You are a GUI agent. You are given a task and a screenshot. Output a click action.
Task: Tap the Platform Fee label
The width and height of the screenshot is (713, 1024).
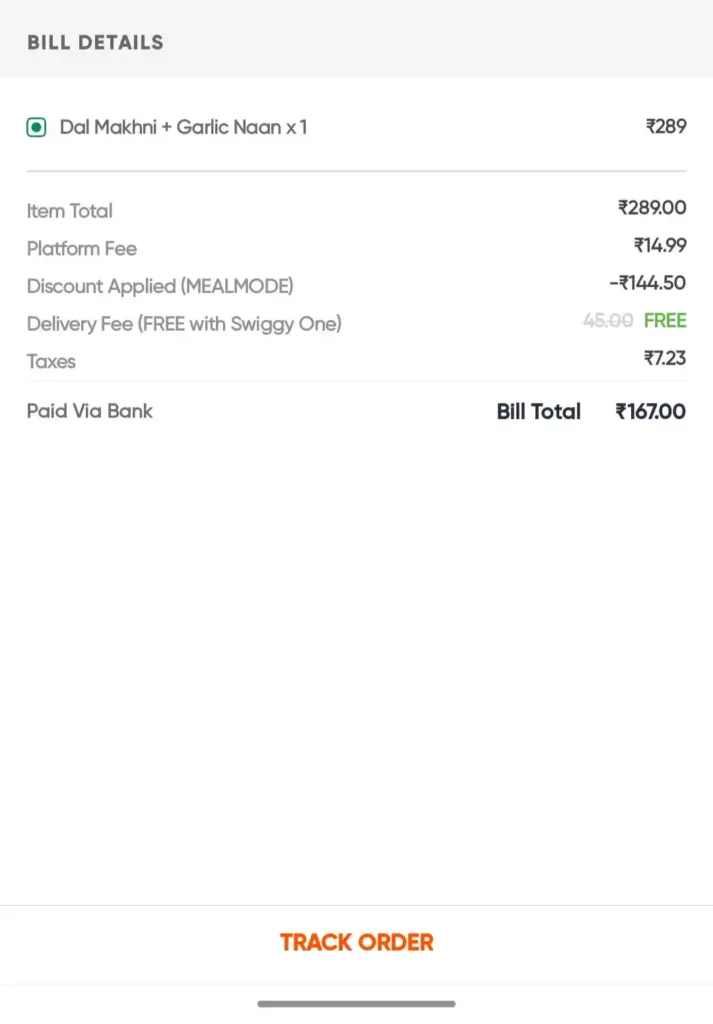click(82, 249)
